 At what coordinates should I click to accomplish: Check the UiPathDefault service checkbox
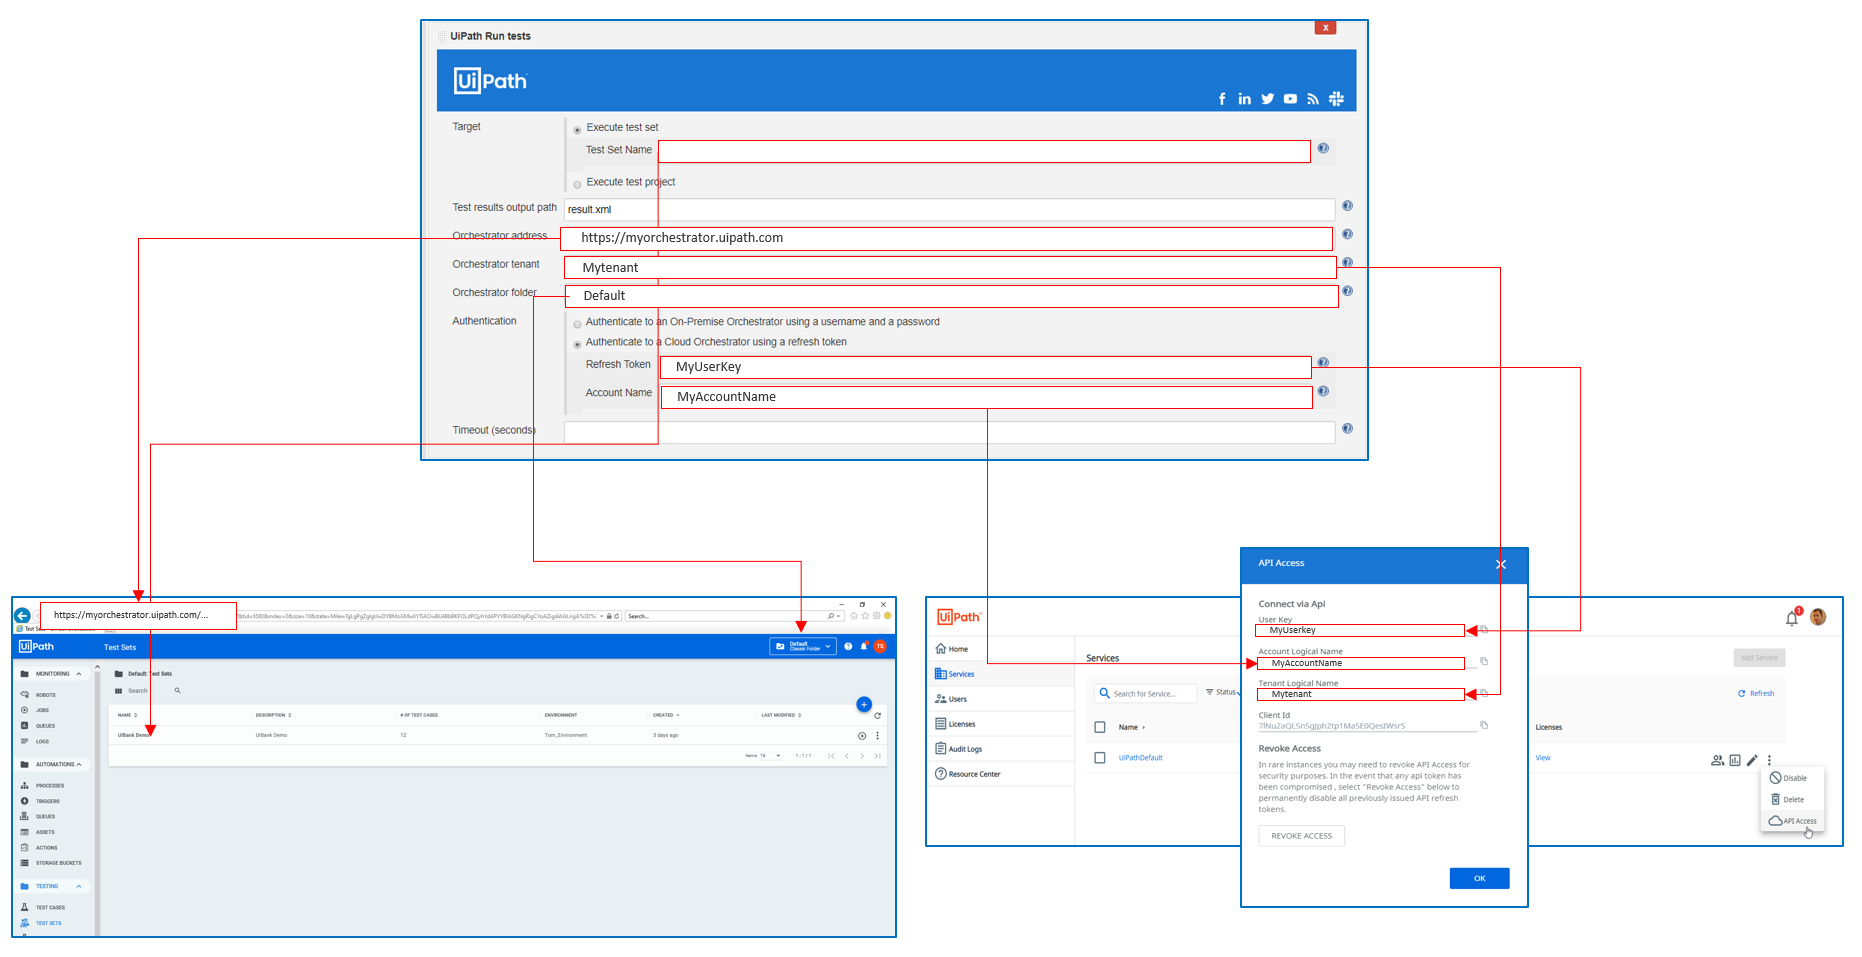coord(1100,758)
